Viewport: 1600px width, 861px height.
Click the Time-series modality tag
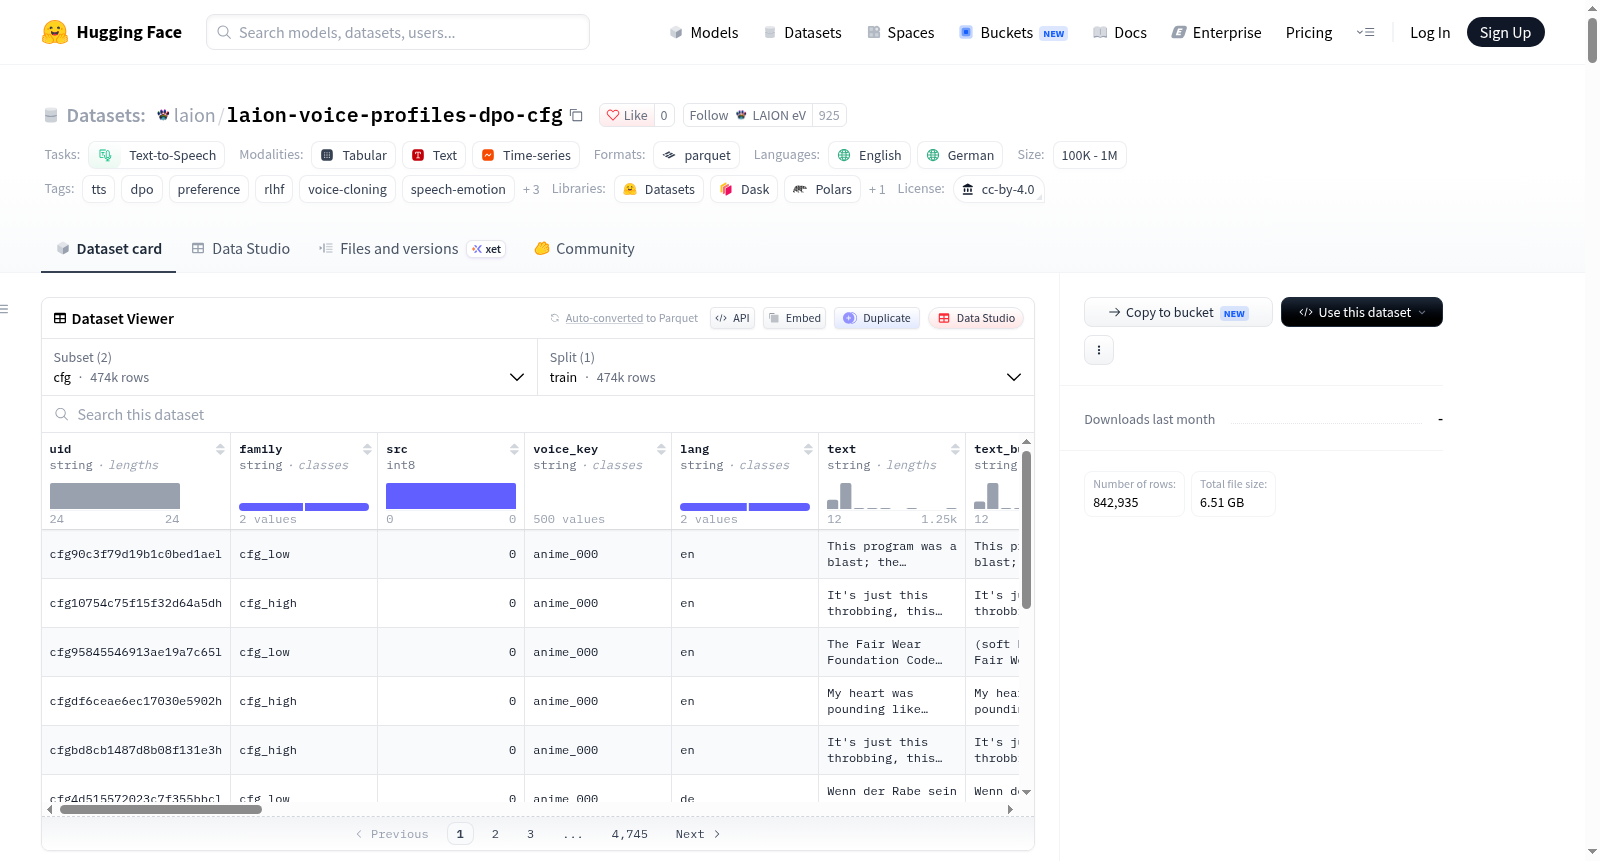[x=526, y=155]
